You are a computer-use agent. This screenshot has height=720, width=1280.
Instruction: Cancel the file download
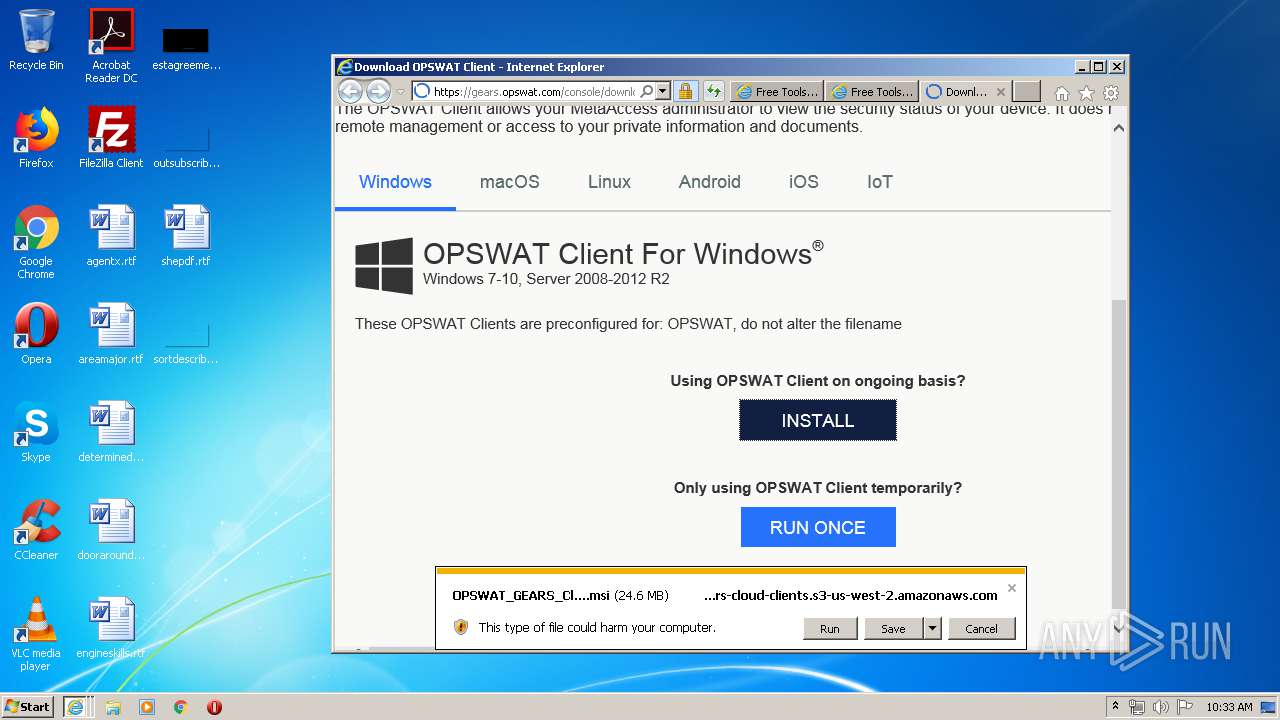click(x=981, y=628)
